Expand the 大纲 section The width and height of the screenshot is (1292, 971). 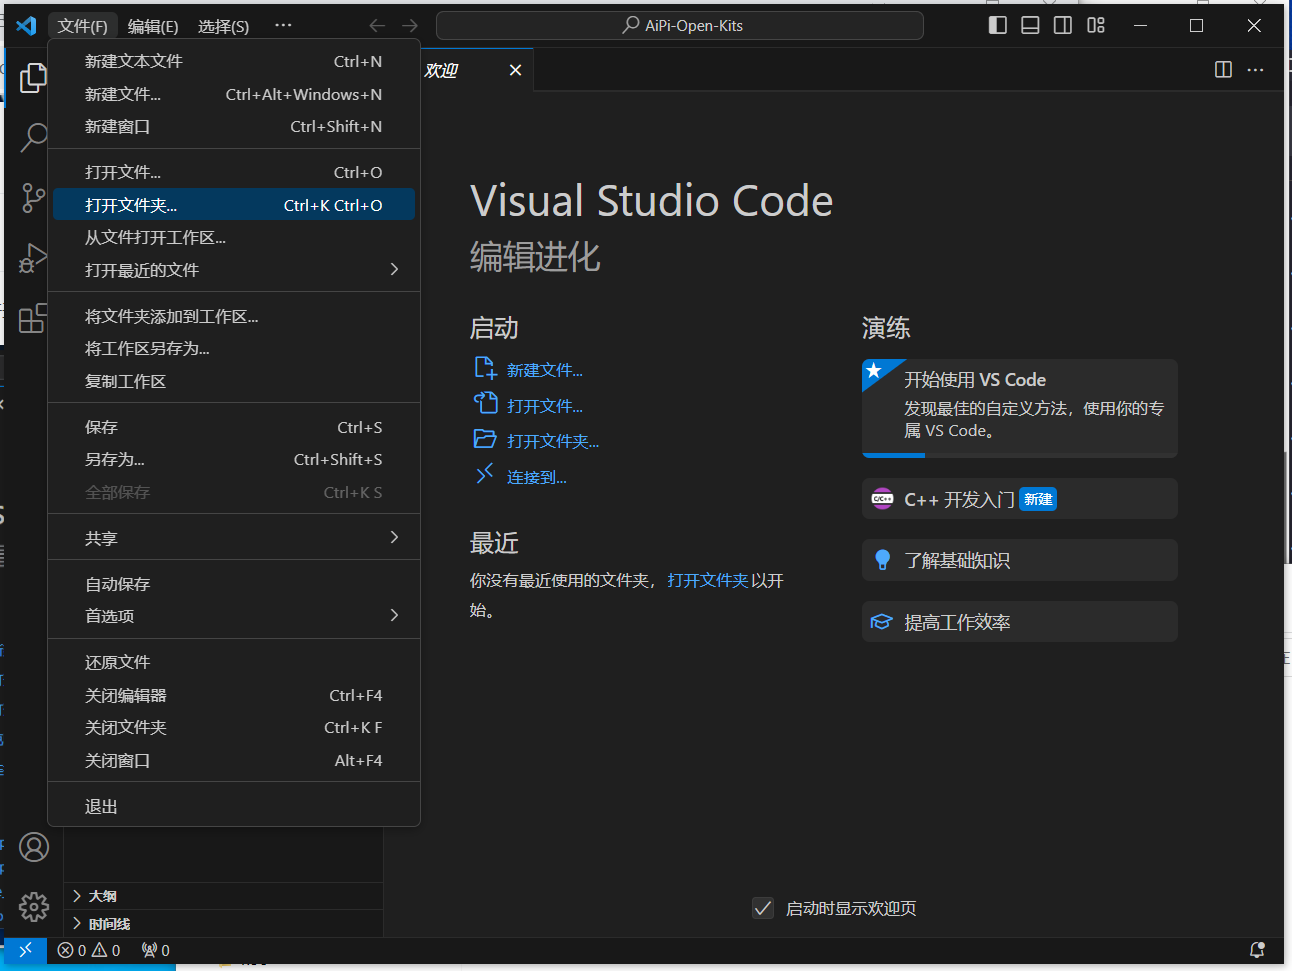[x=224, y=896]
